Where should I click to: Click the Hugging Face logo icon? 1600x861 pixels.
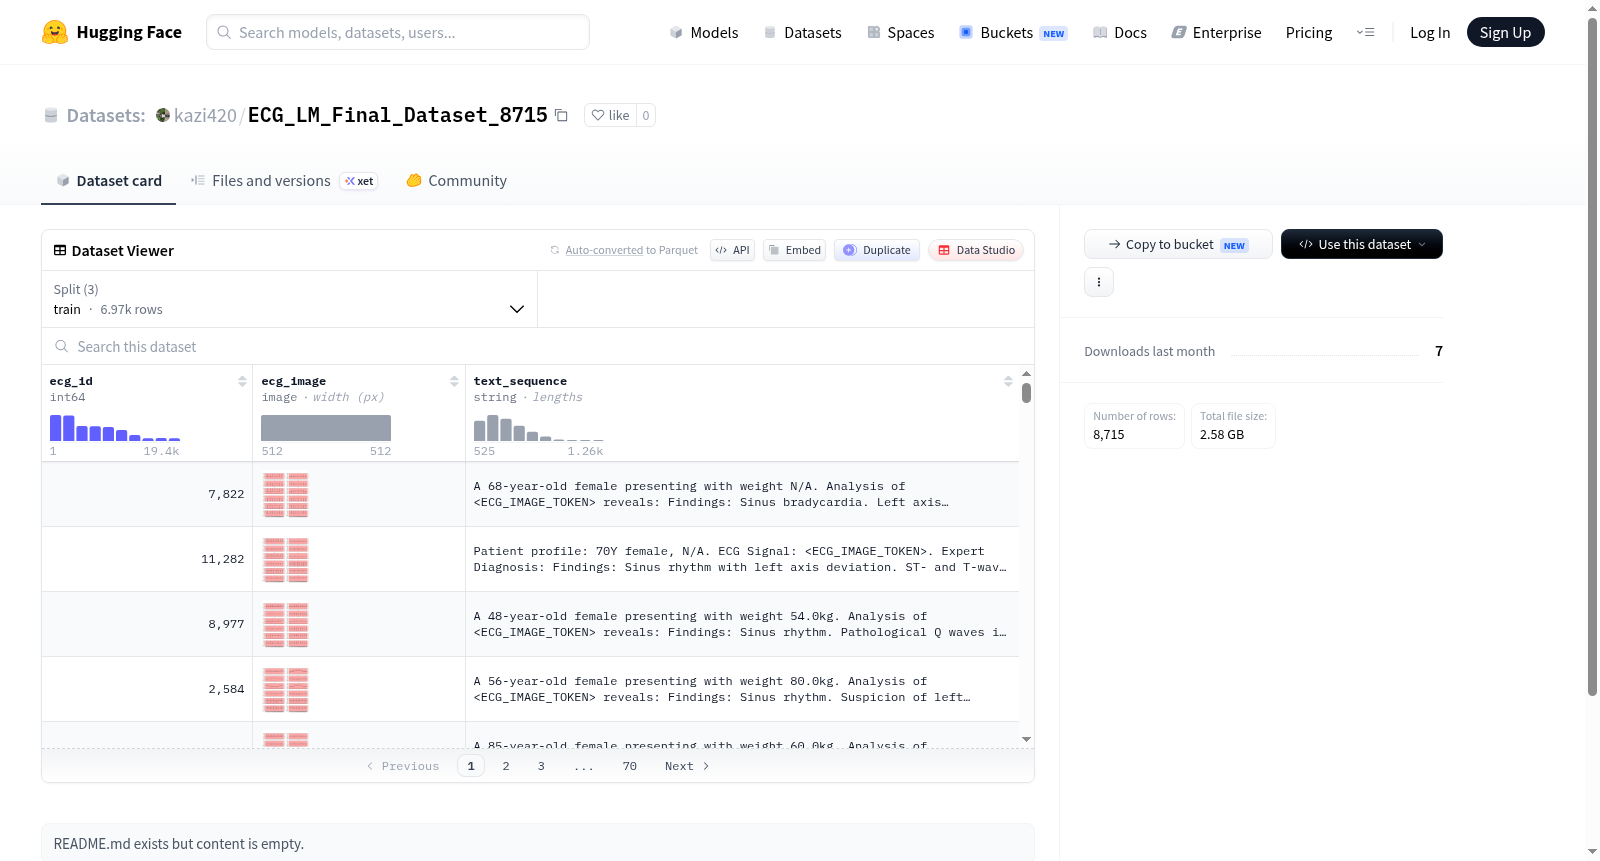(55, 32)
